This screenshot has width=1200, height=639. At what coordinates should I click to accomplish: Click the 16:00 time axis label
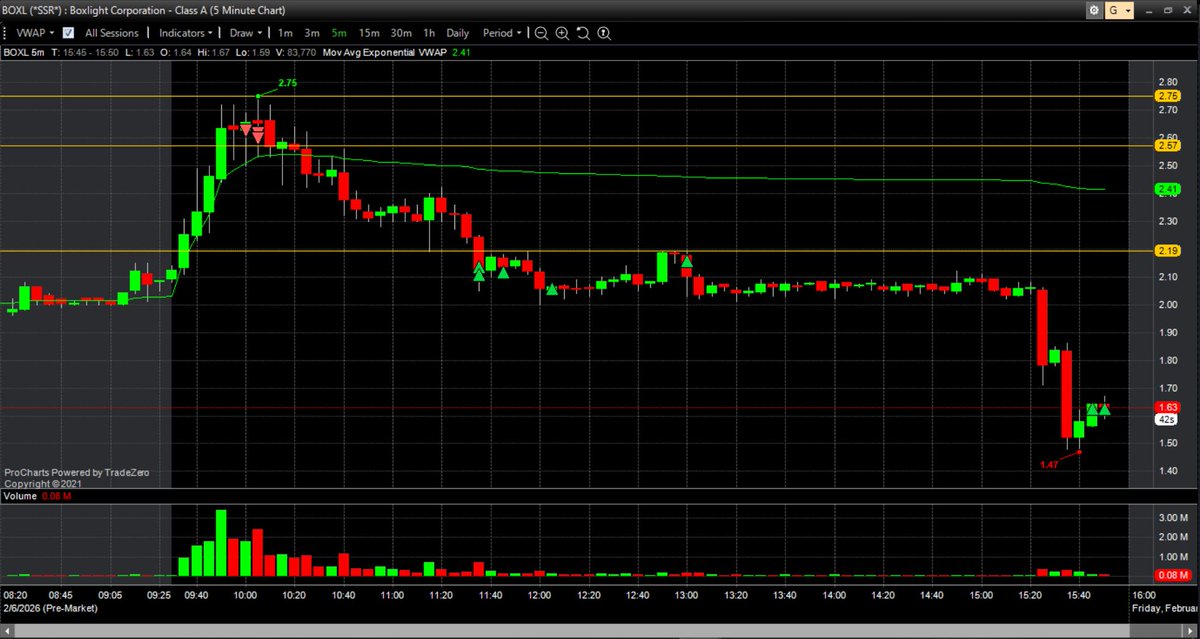point(1143,594)
